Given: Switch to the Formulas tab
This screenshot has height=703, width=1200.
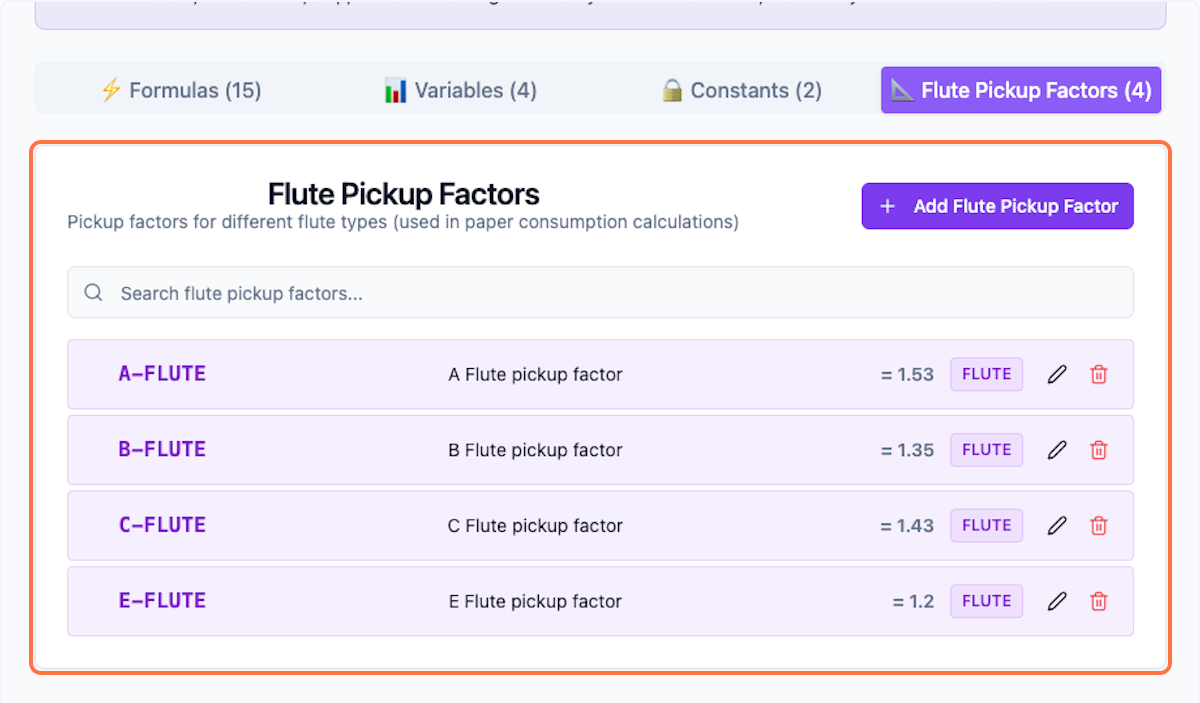Looking at the screenshot, I should coord(181,90).
